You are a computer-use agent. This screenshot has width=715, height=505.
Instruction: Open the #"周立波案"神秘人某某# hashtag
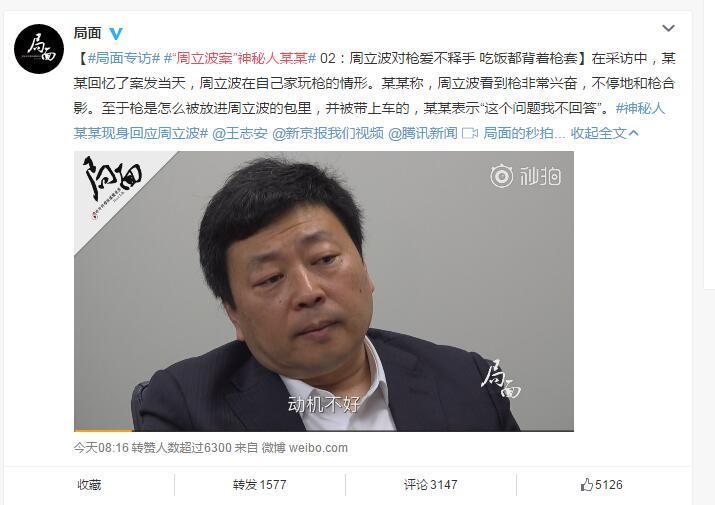tap(240, 58)
